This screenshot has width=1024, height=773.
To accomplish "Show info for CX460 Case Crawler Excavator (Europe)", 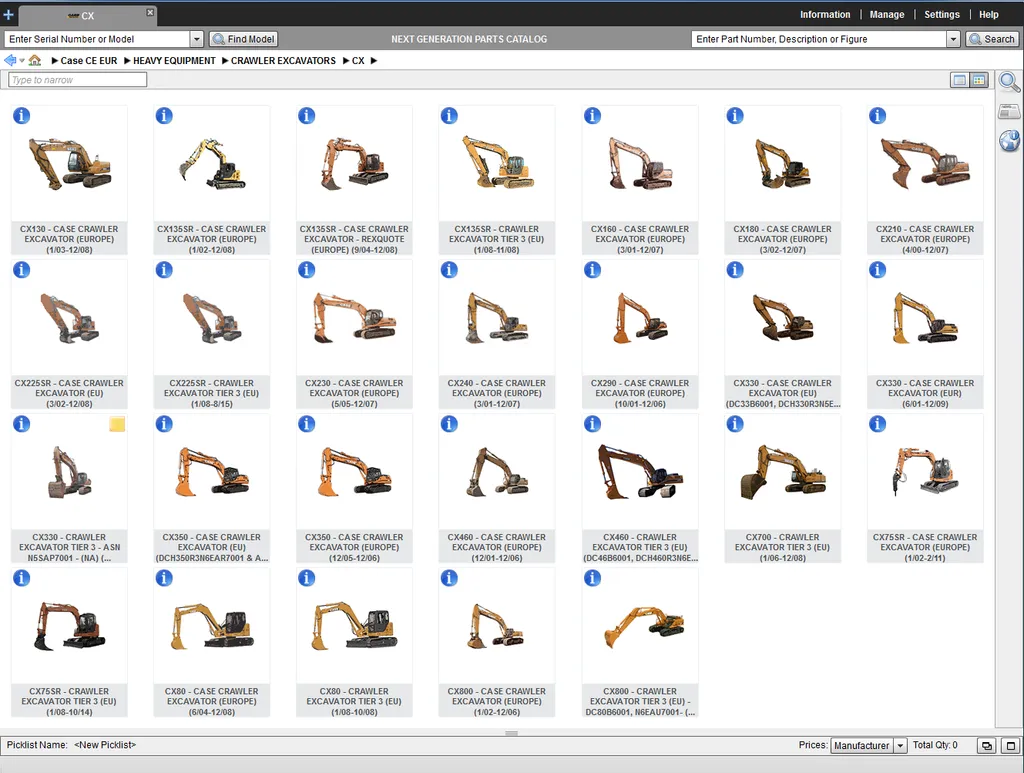I will point(449,424).
